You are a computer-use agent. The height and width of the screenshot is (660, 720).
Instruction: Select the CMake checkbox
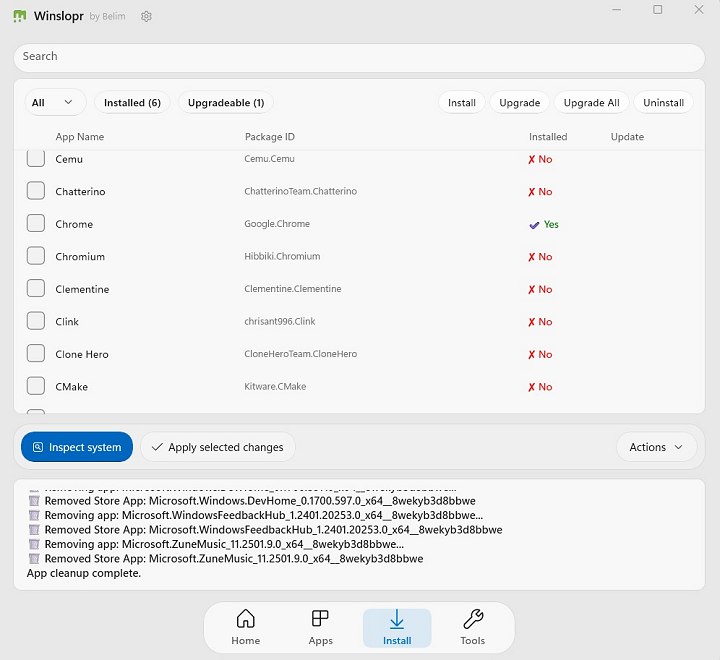[x=36, y=386]
